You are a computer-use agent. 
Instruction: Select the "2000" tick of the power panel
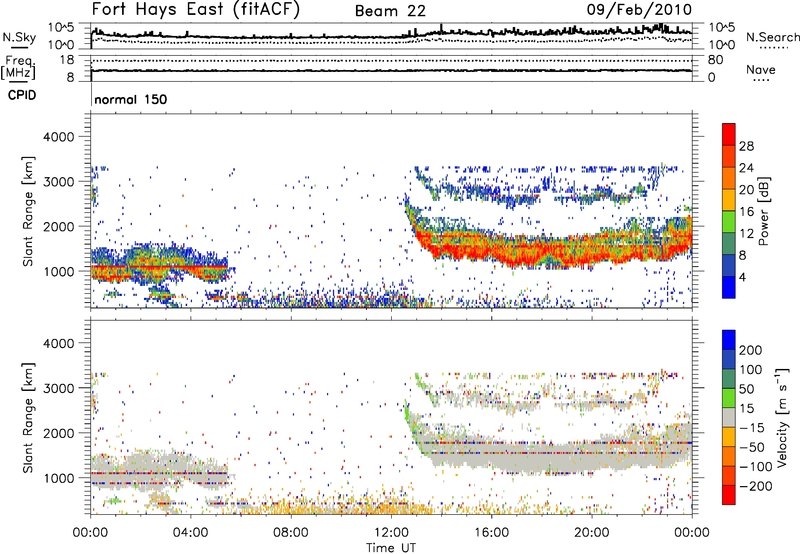tap(59, 226)
